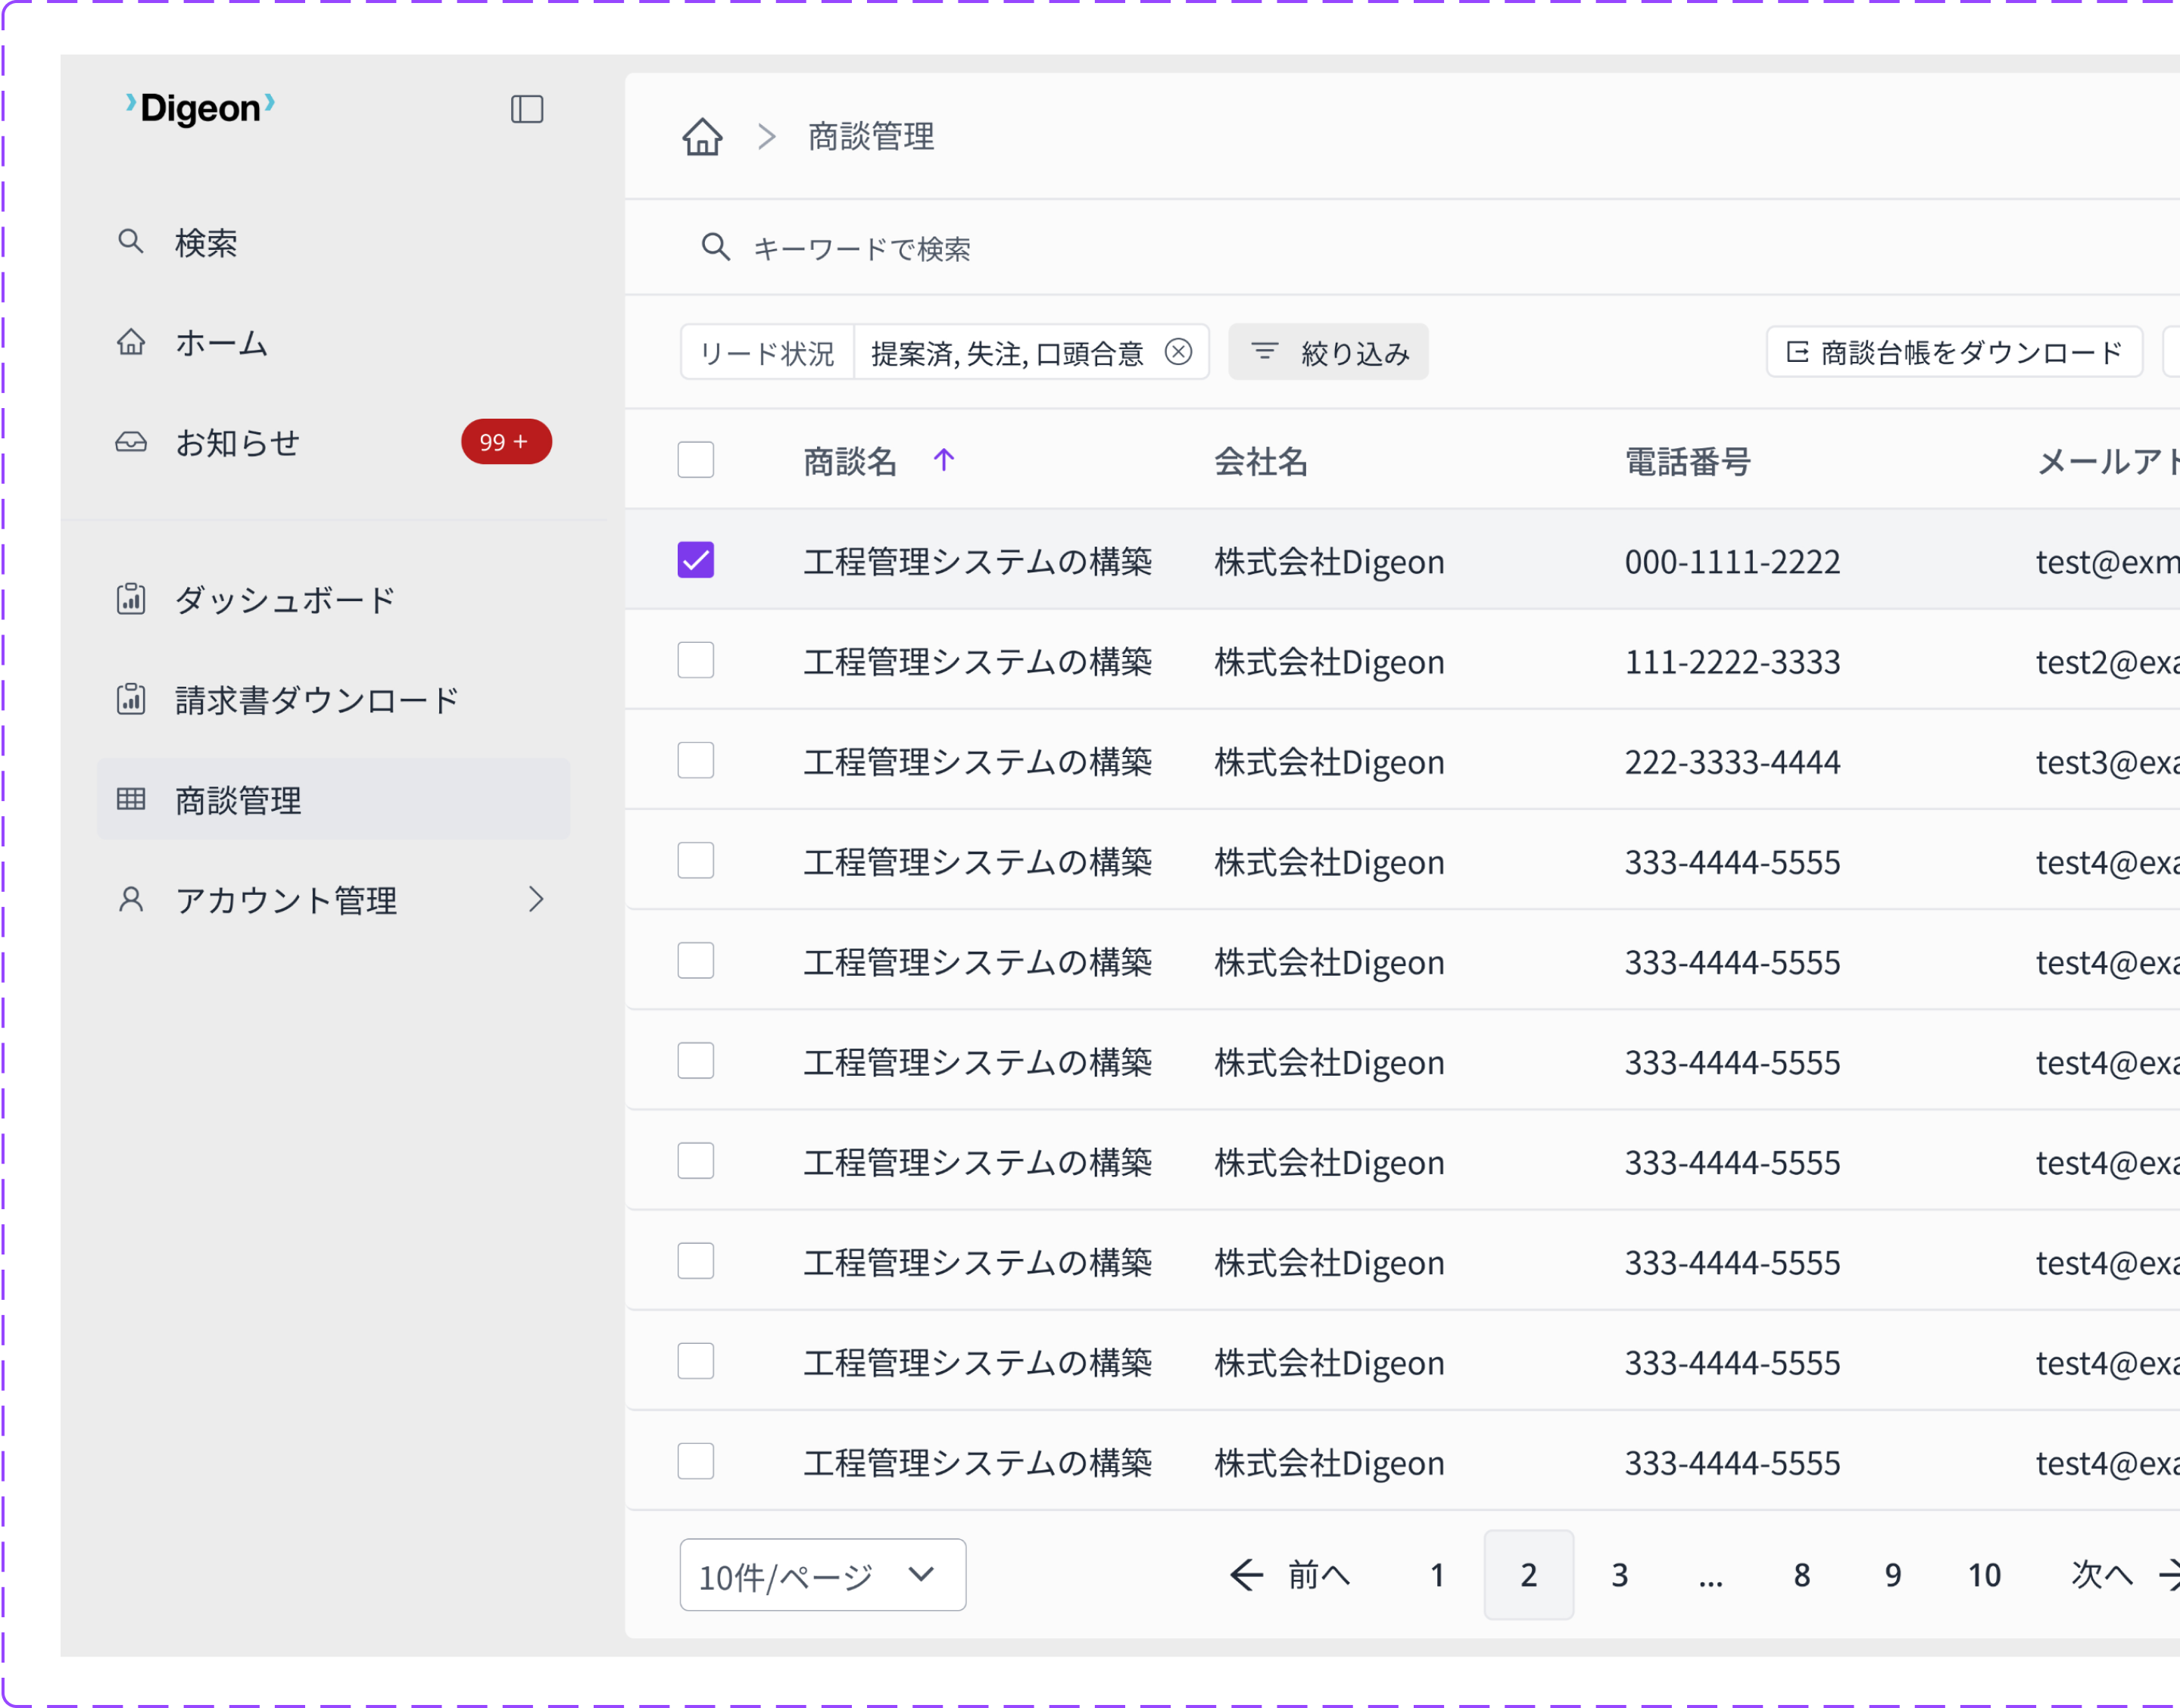The width and height of the screenshot is (2180, 1708).
Task: Jump to page 10 in pagination
Action: pos(1984,1575)
